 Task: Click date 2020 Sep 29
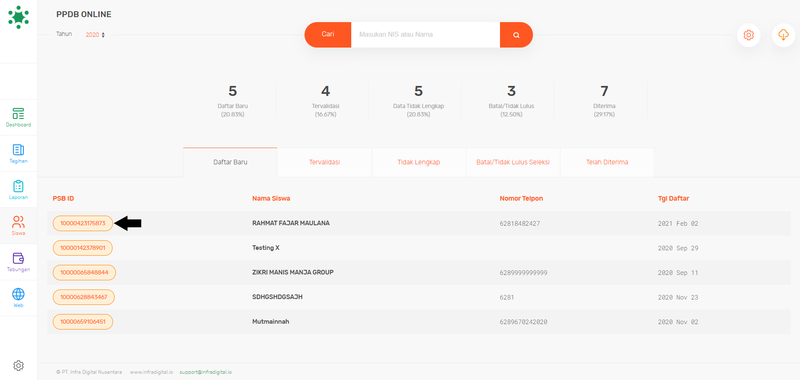click(x=678, y=248)
